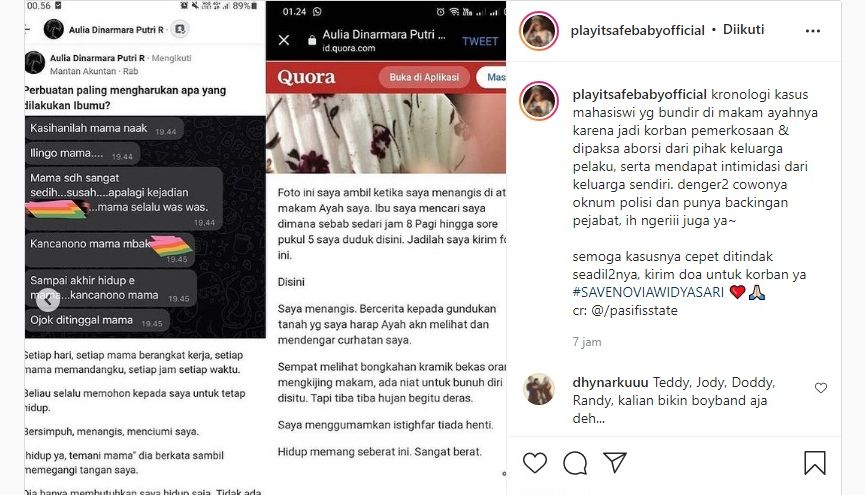Open the playitsafebabyofficial username in header

coord(637,30)
